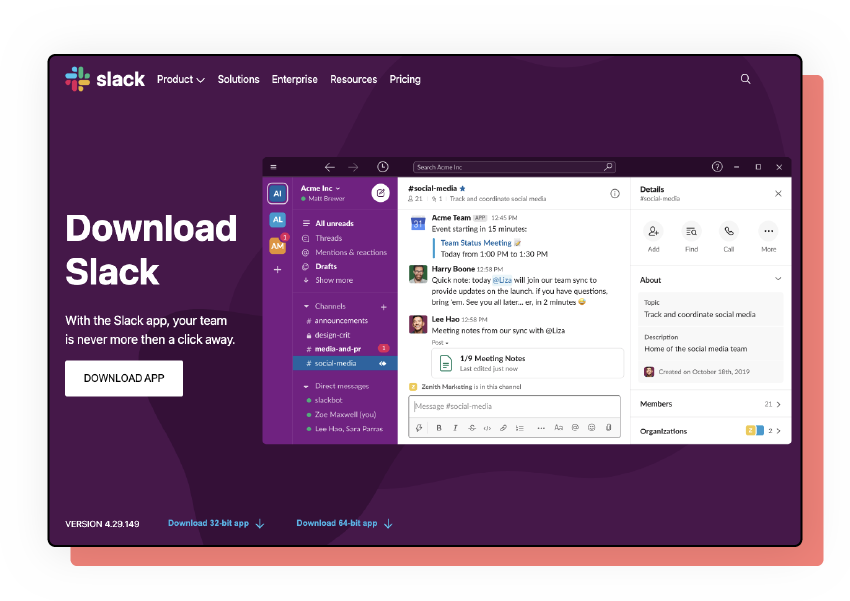
Task: Star the #social-media channel
Action: pyautogui.click(x=462, y=188)
